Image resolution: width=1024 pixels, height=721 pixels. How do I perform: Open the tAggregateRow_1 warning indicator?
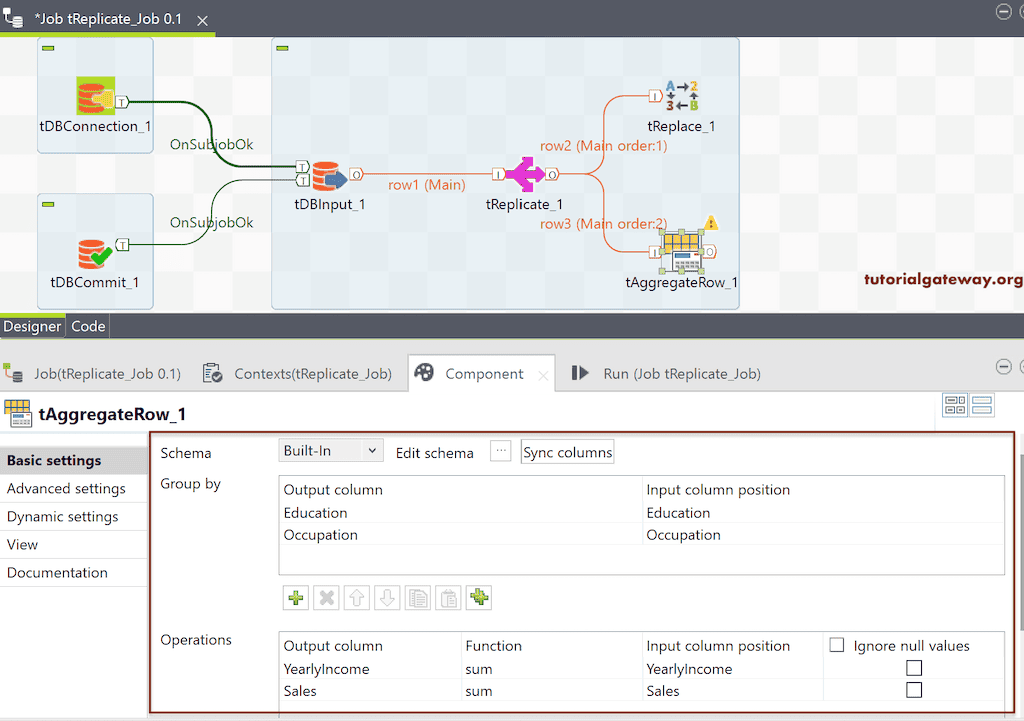click(711, 224)
